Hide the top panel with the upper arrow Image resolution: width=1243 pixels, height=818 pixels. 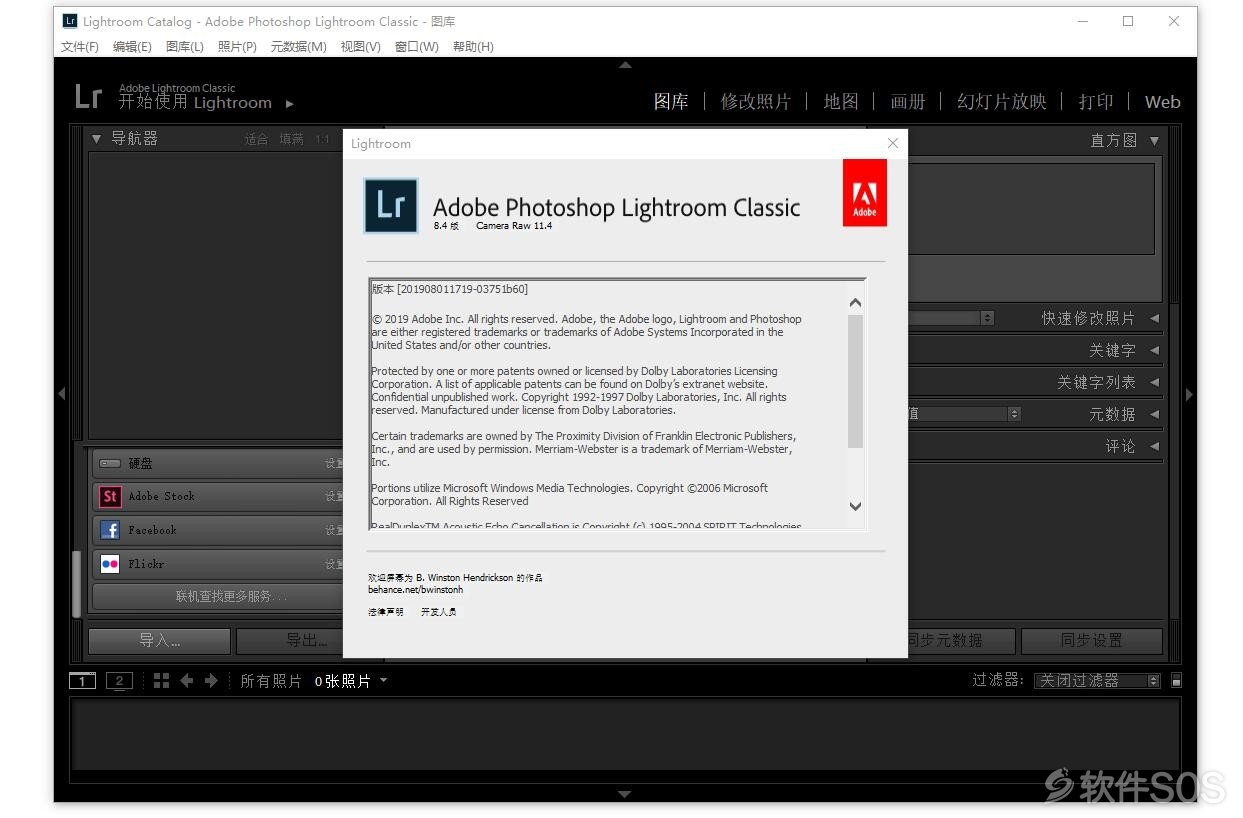pyautogui.click(x=625, y=64)
